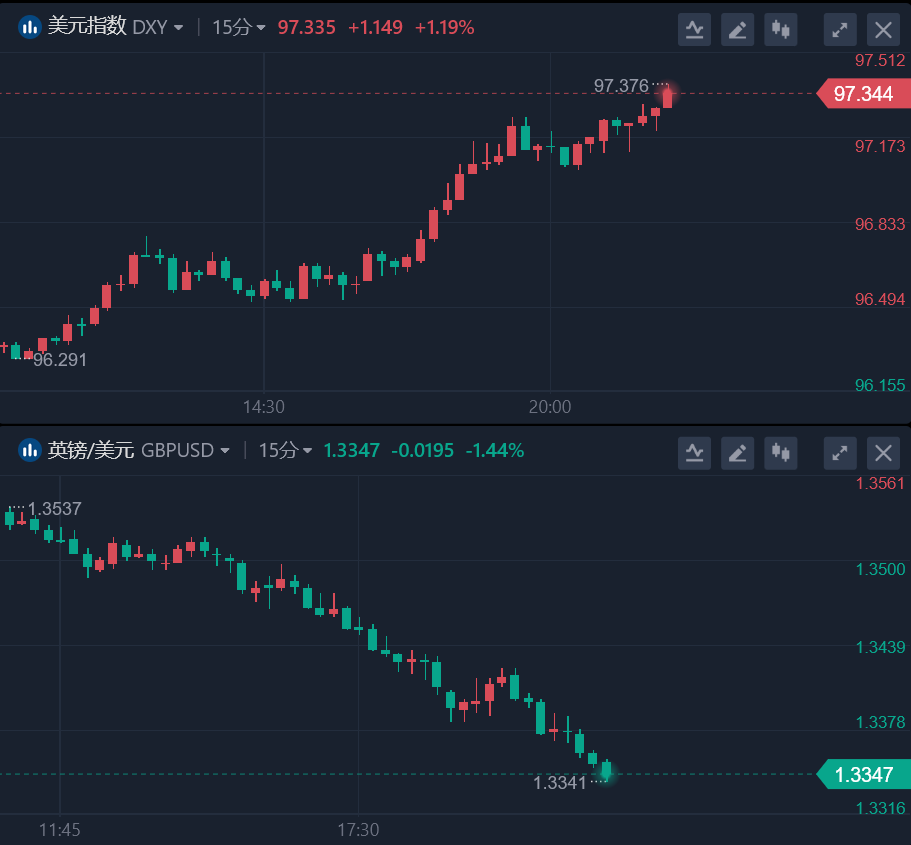Change candlestick chart type on DXY panel

[781, 29]
